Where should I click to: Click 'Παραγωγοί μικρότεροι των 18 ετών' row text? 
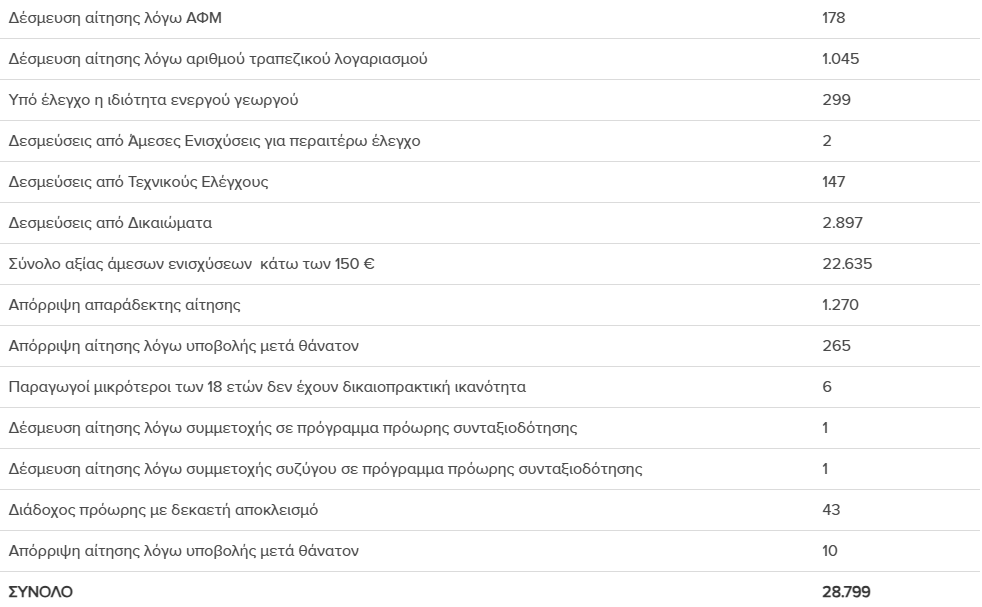click(267, 387)
